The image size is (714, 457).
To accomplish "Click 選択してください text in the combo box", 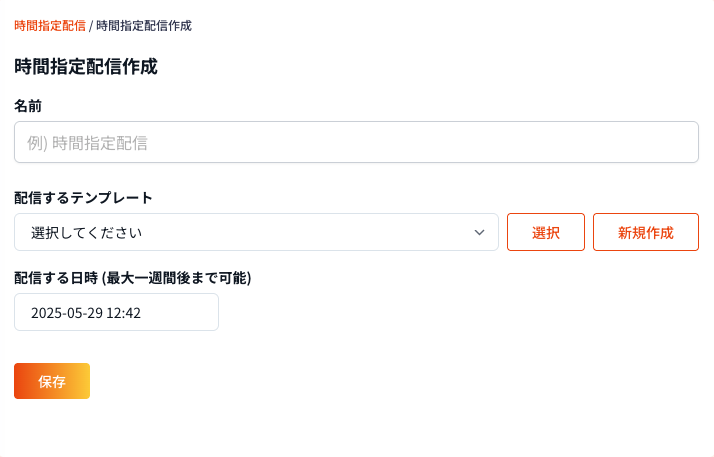I will [x=86, y=233].
